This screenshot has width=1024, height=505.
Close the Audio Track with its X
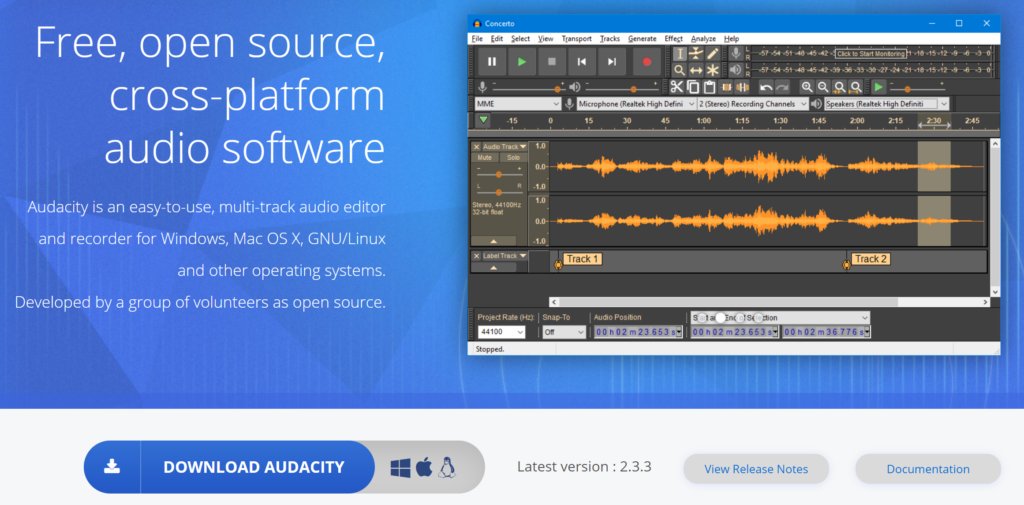tap(476, 147)
